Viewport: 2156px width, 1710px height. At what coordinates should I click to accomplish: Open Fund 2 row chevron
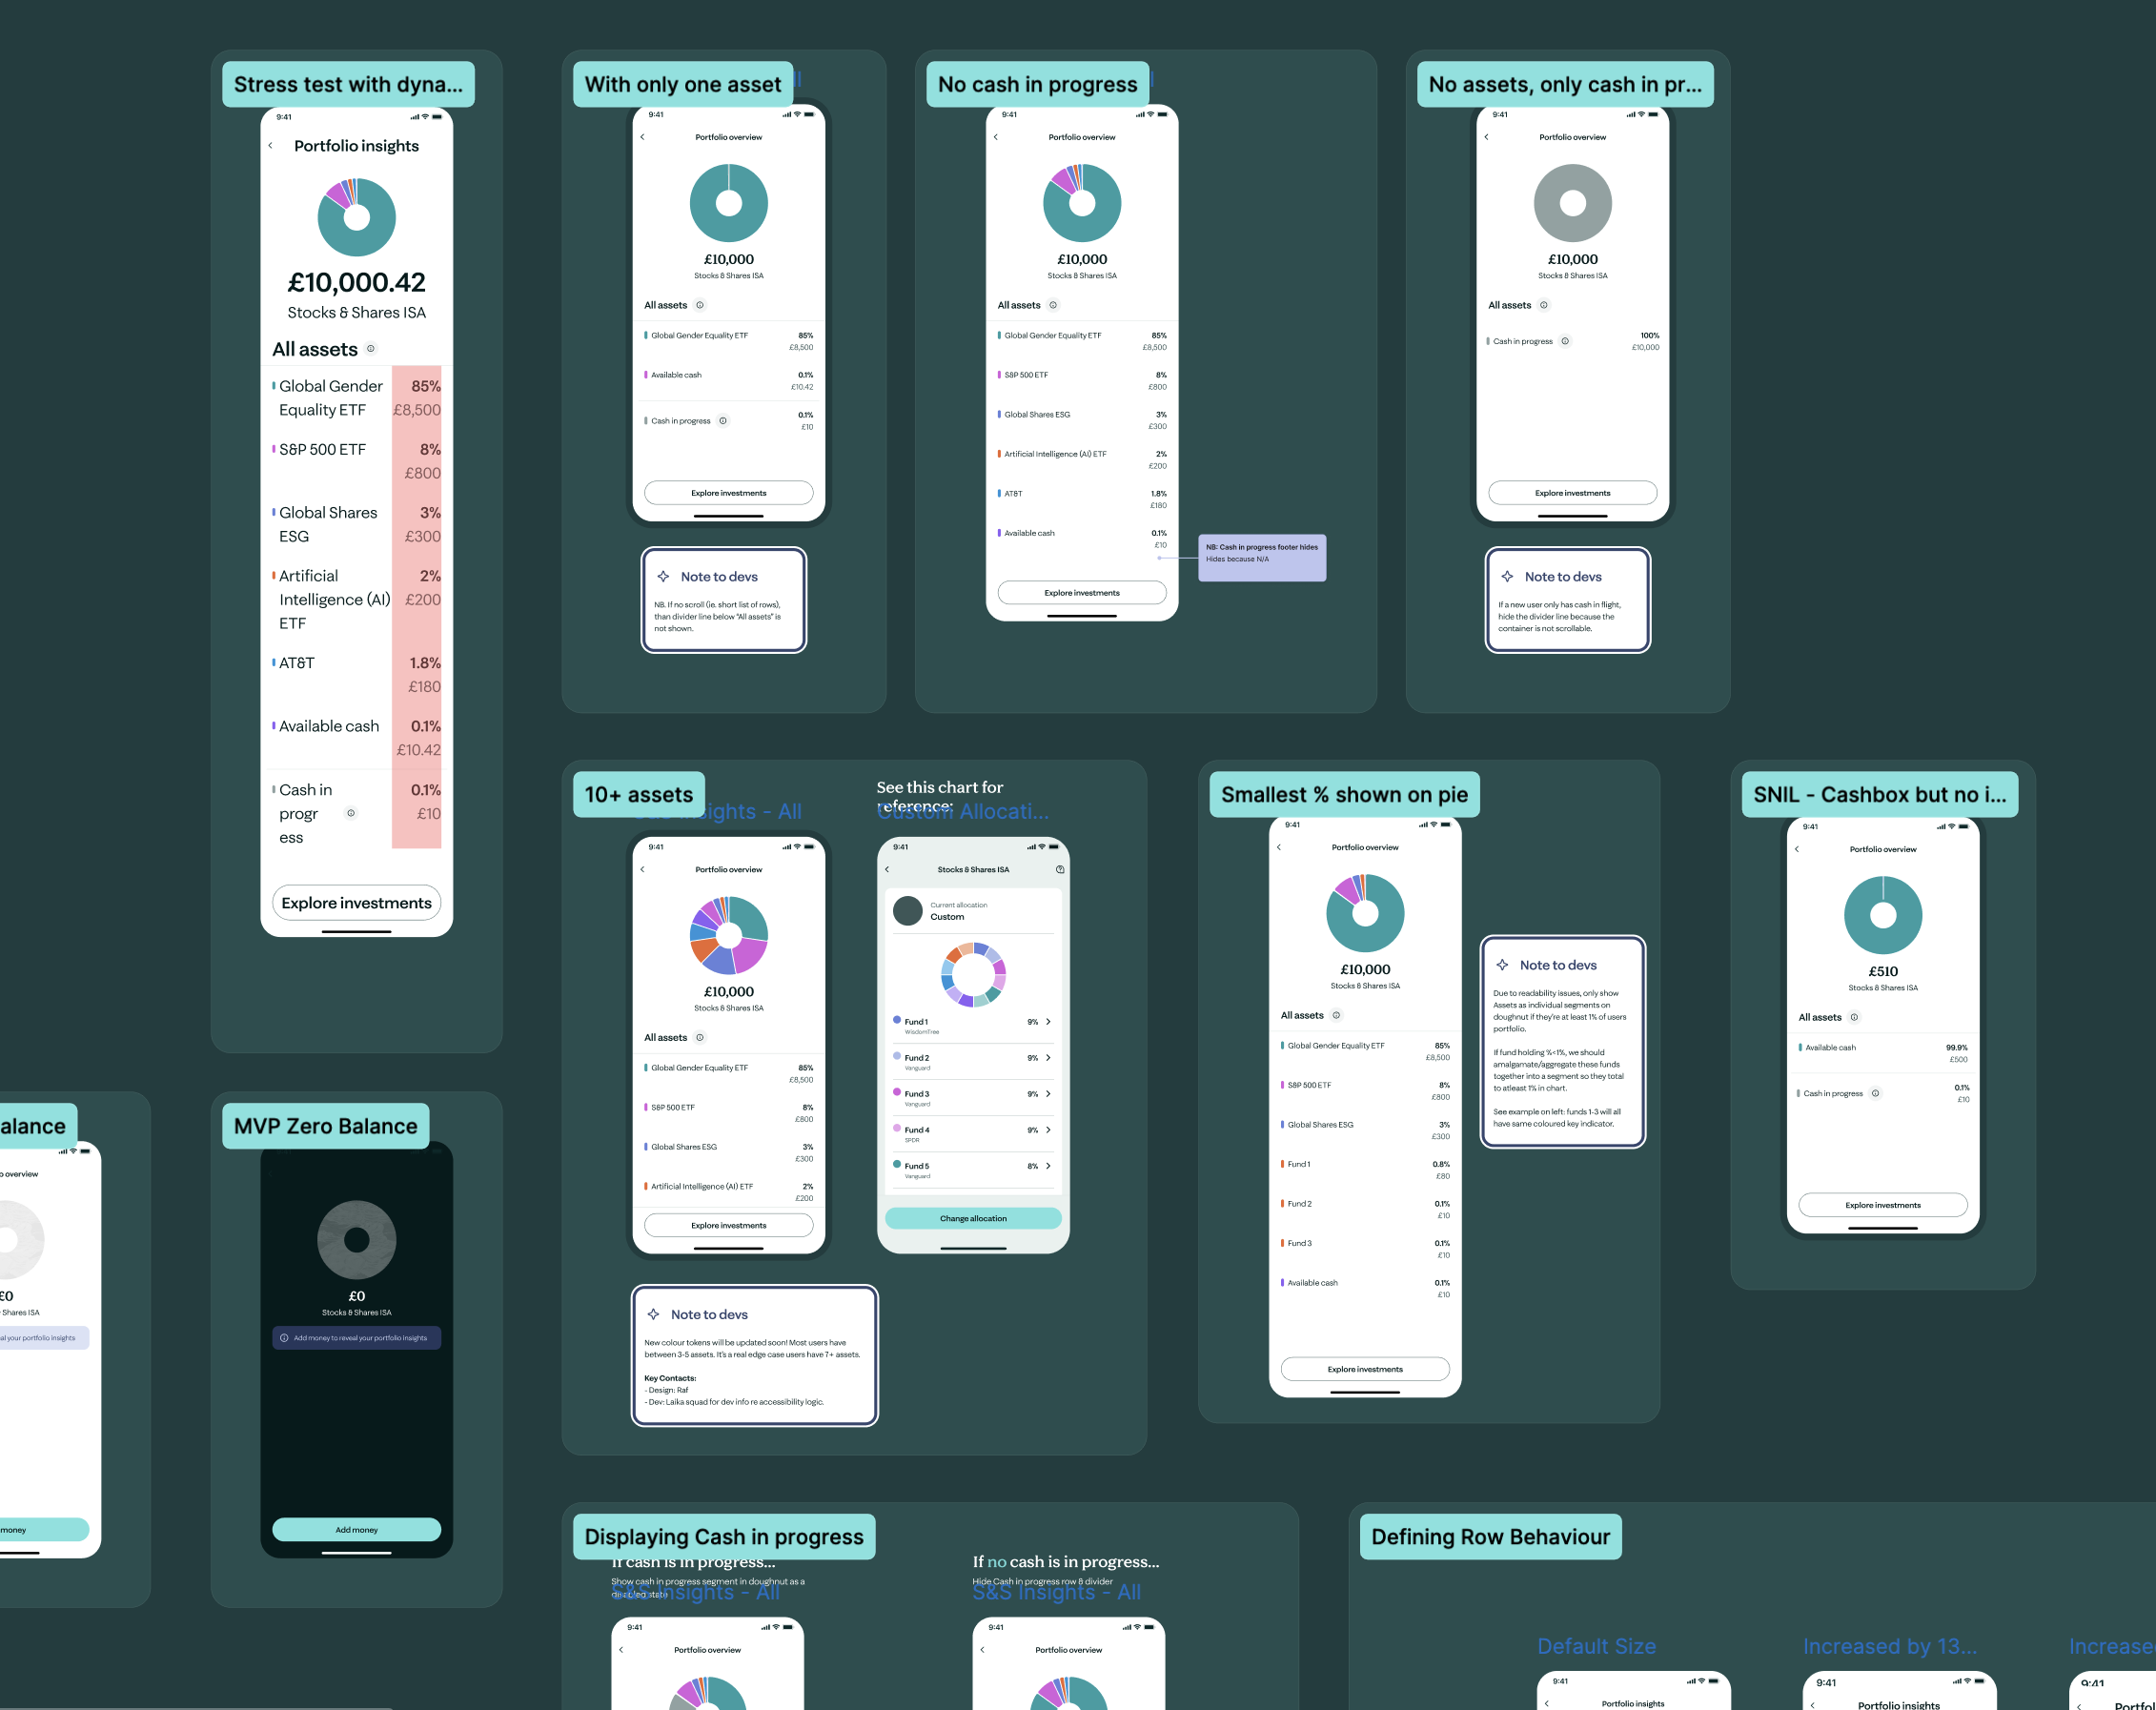[1048, 1058]
